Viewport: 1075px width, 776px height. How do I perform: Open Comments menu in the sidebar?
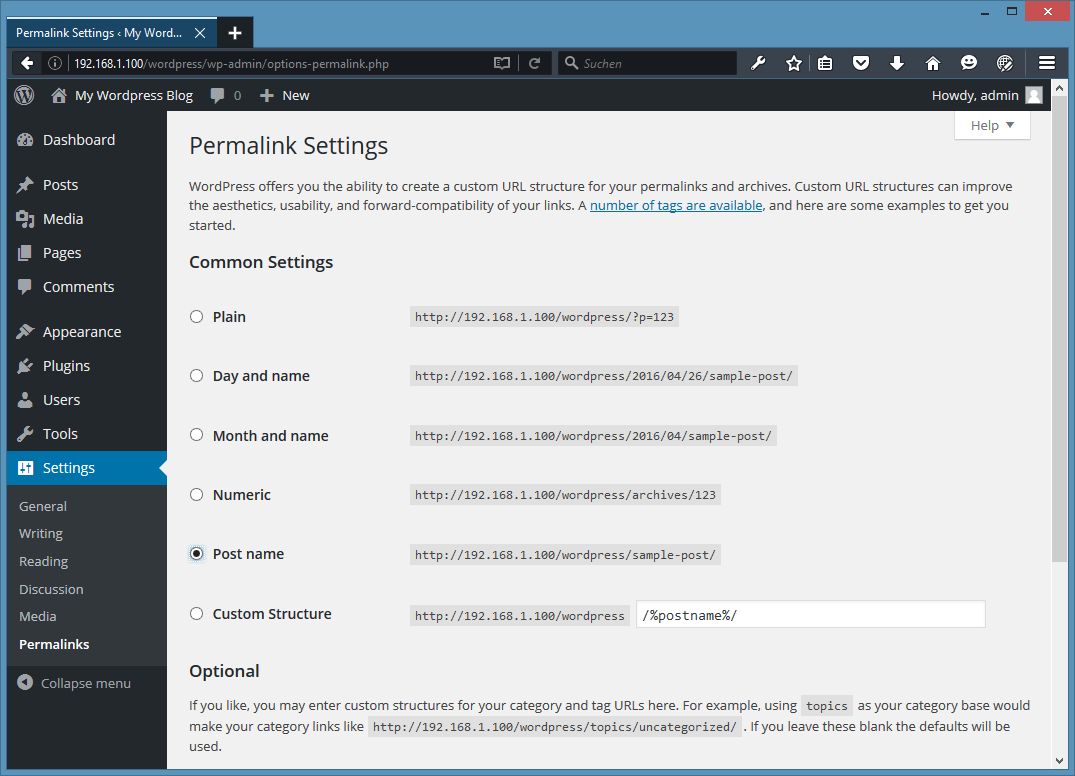[x=86, y=287]
